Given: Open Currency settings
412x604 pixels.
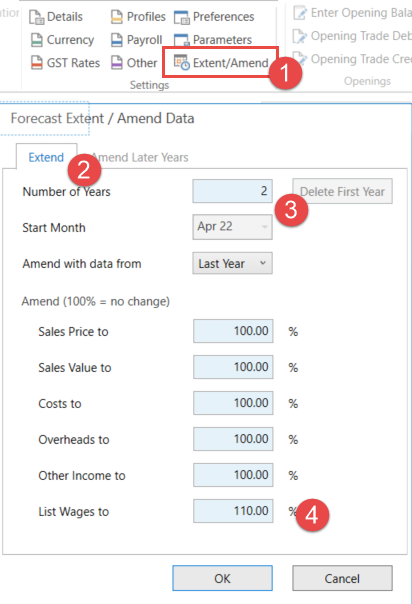Looking at the screenshot, I should 62,40.
